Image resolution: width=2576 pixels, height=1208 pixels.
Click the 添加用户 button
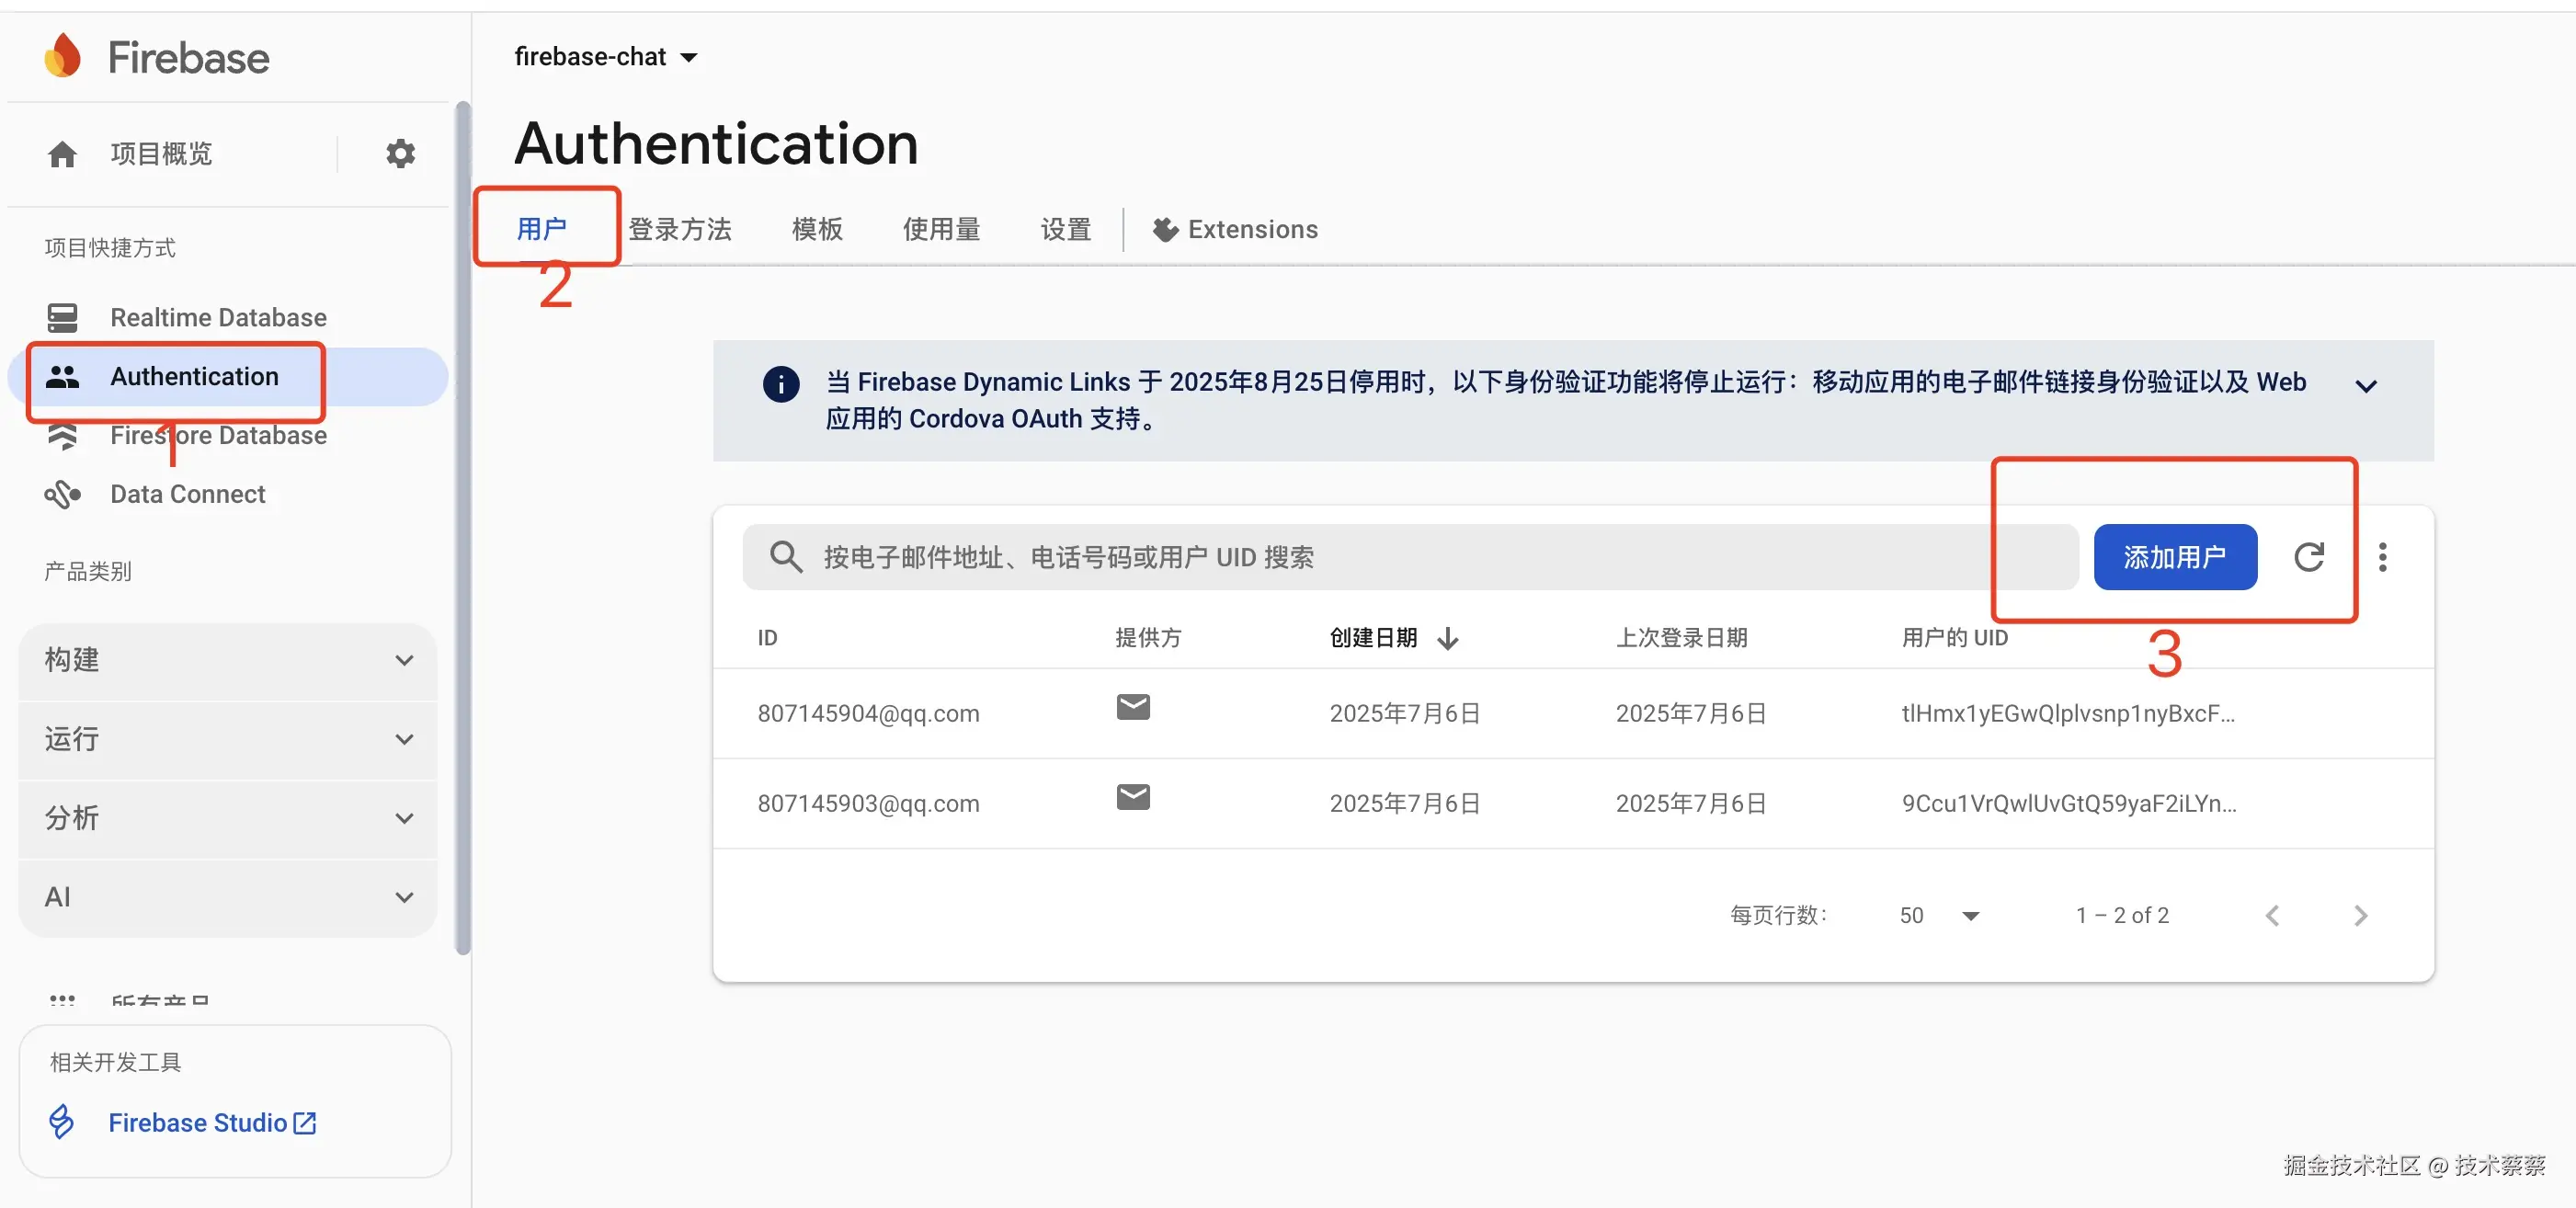coord(2174,557)
